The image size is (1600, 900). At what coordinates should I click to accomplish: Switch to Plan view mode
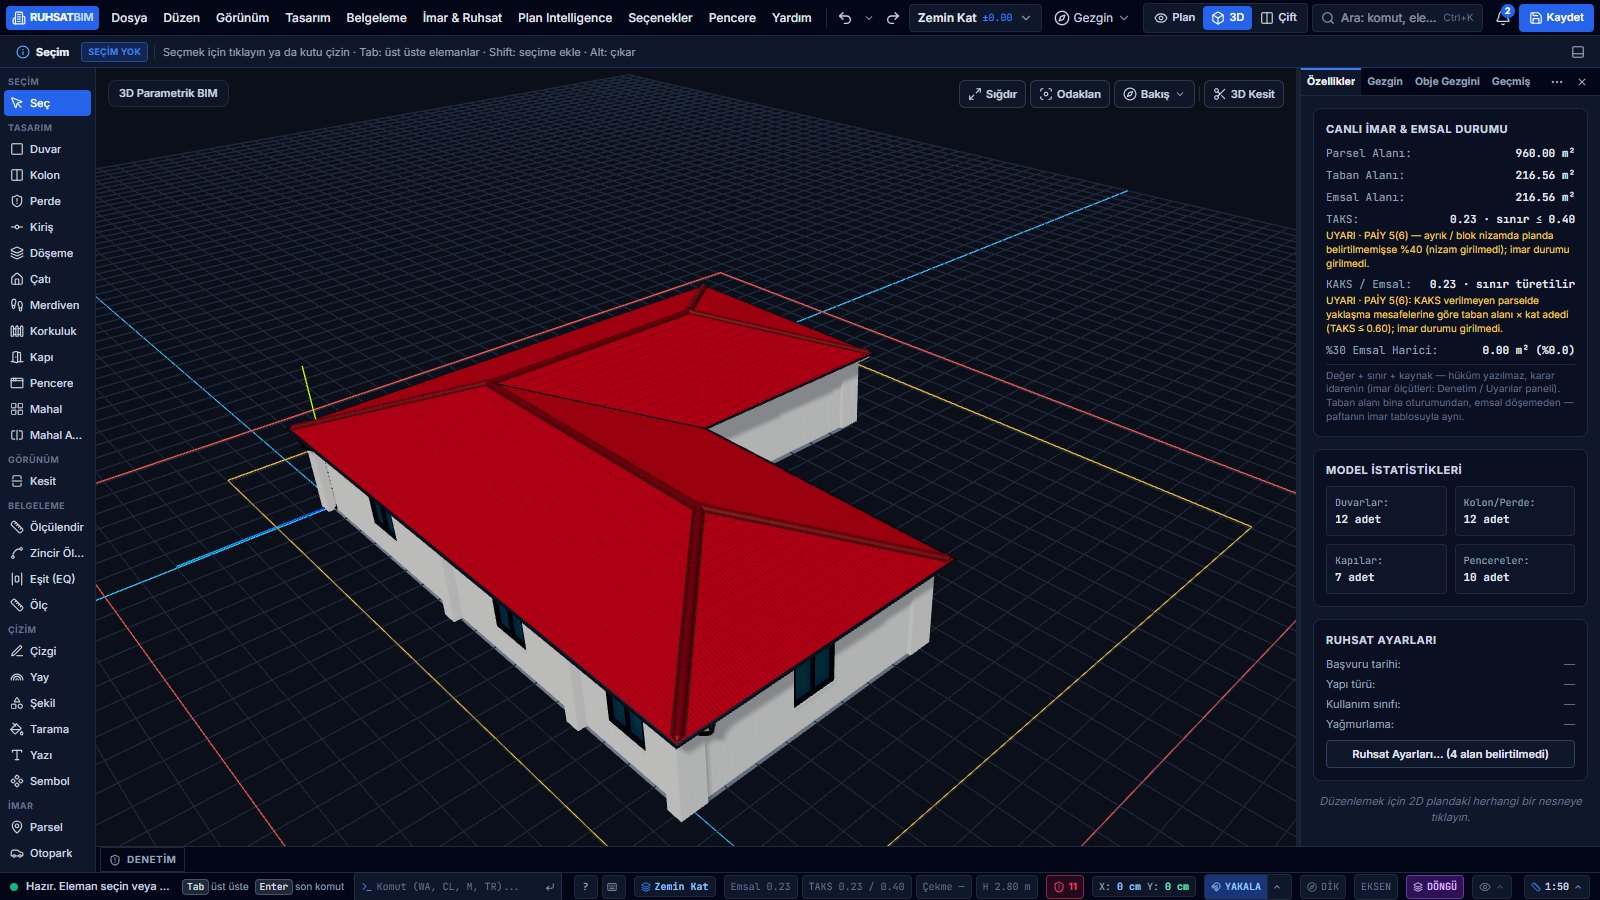click(1174, 18)
